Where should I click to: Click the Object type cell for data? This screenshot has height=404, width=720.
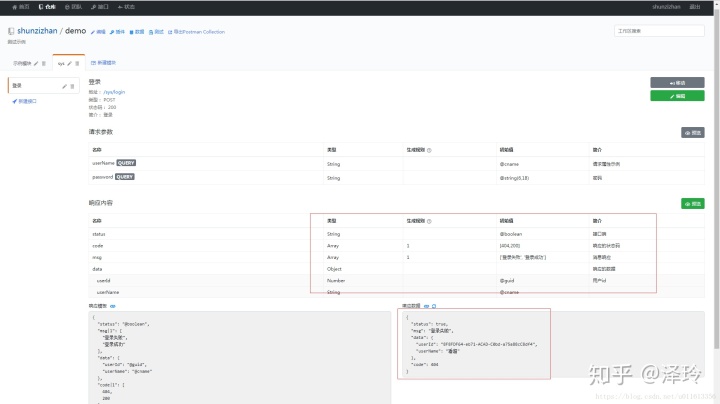[334, 269]
